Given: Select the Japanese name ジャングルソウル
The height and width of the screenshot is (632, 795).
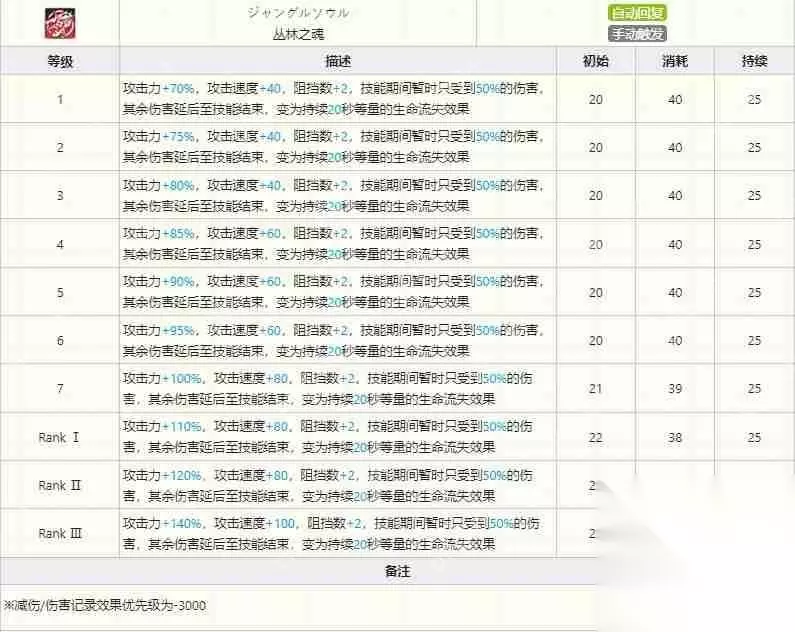Looking at the screenshot, I should tap(298, 13).
